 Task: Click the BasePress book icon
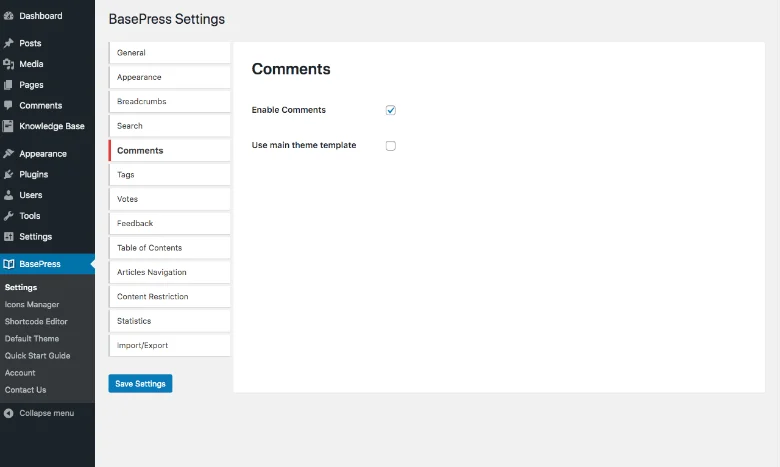[x=8, y=264]
